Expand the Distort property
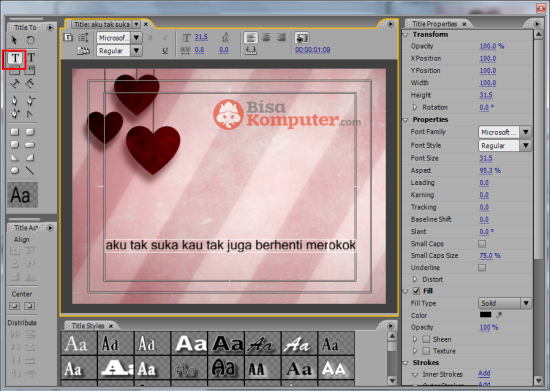 [415, 279]
